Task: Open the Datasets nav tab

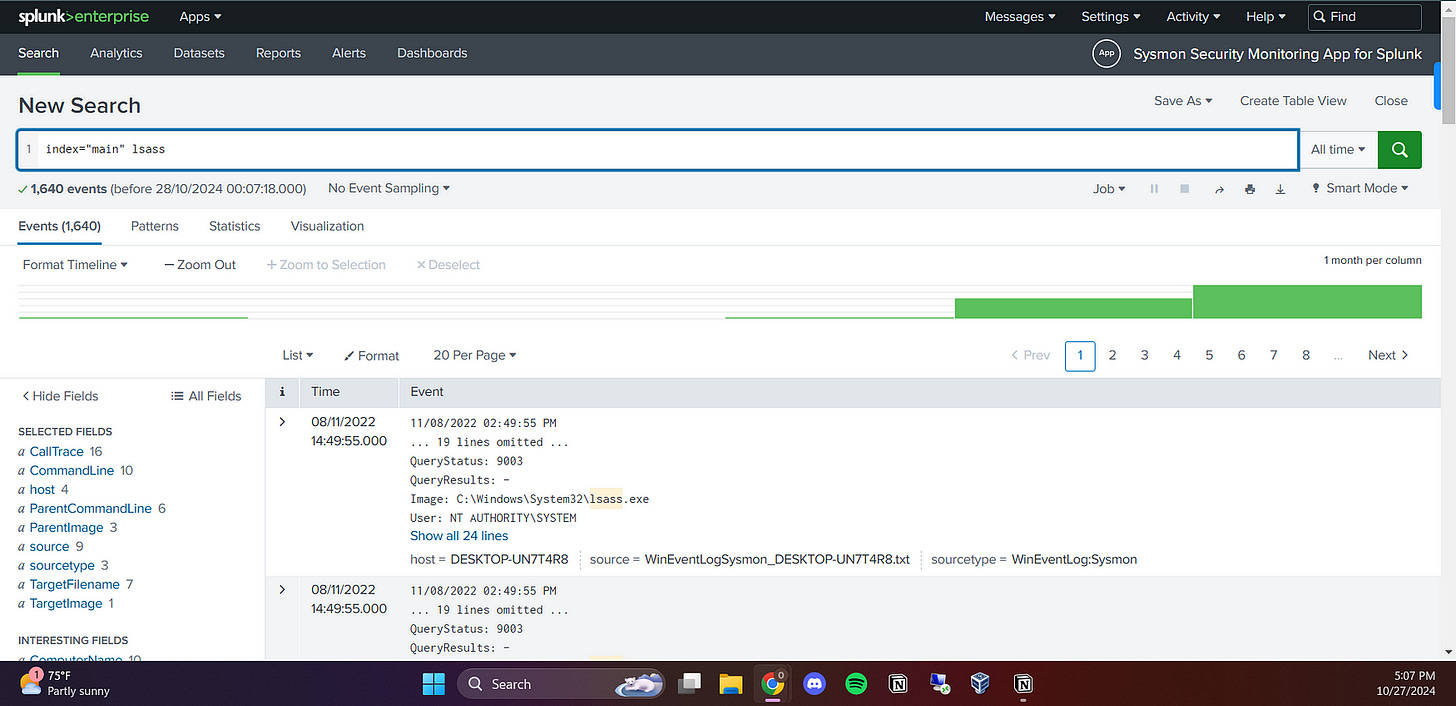Action: [x=199, y=53]
